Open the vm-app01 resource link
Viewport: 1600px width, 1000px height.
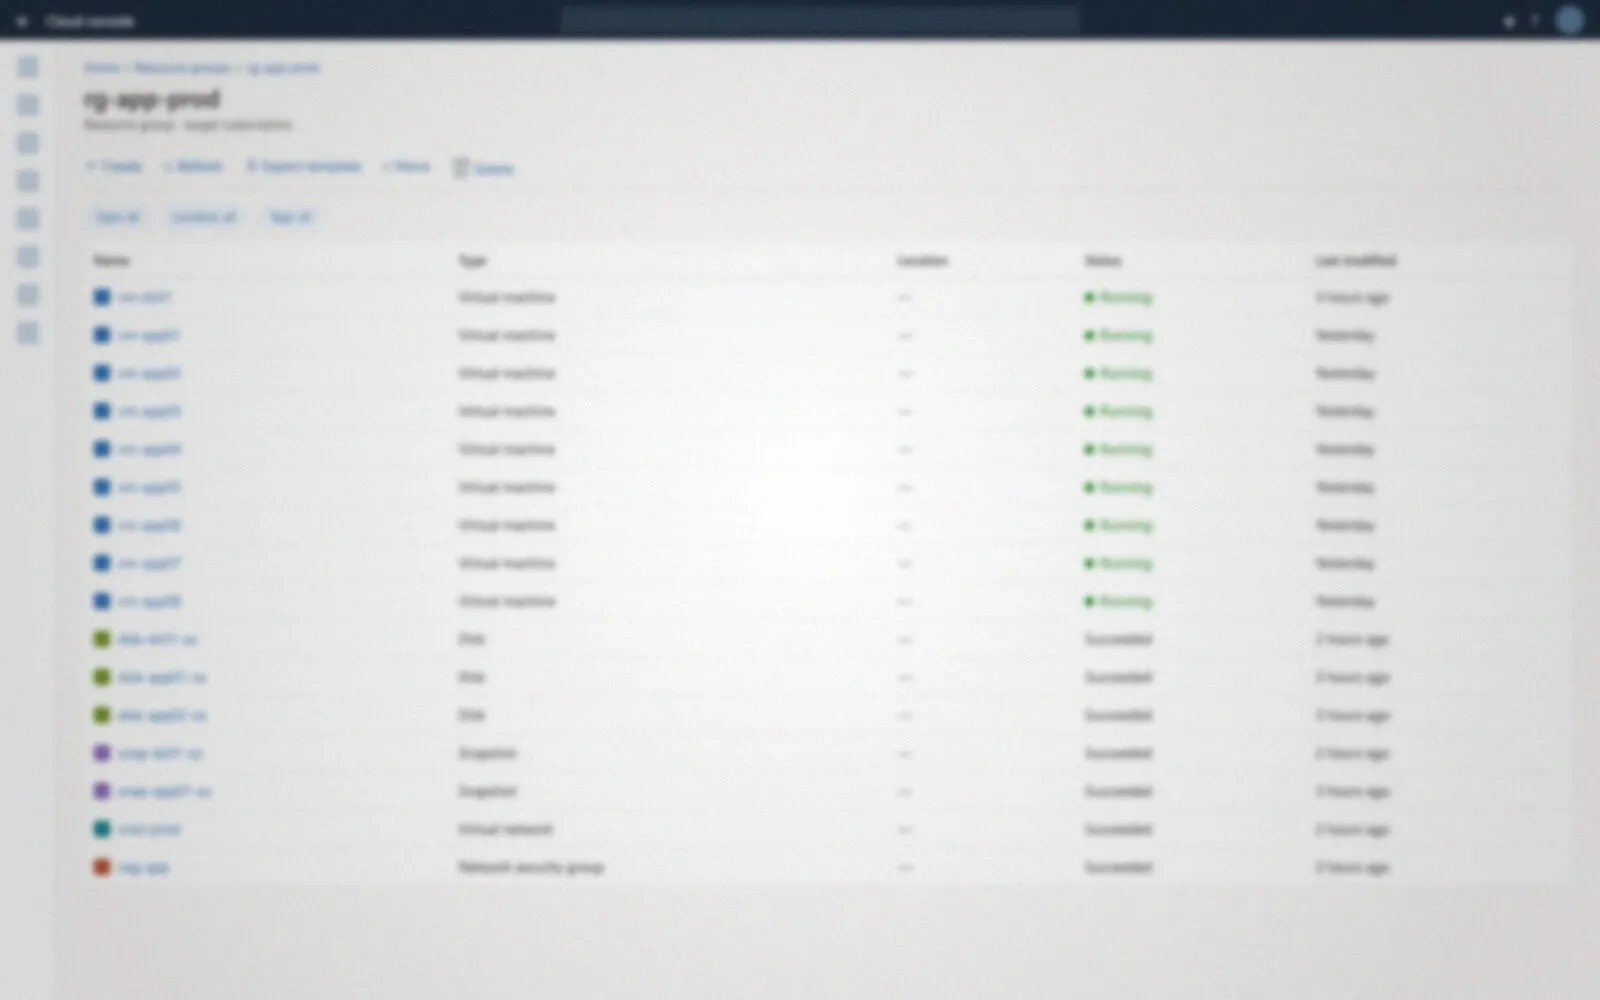[x=148, y=336]
